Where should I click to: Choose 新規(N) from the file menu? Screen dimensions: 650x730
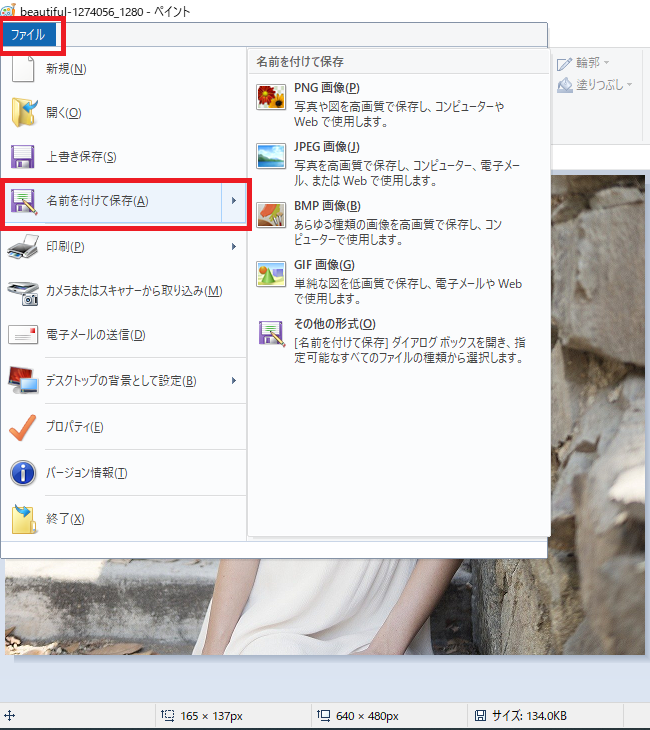[x=124, y=69]
